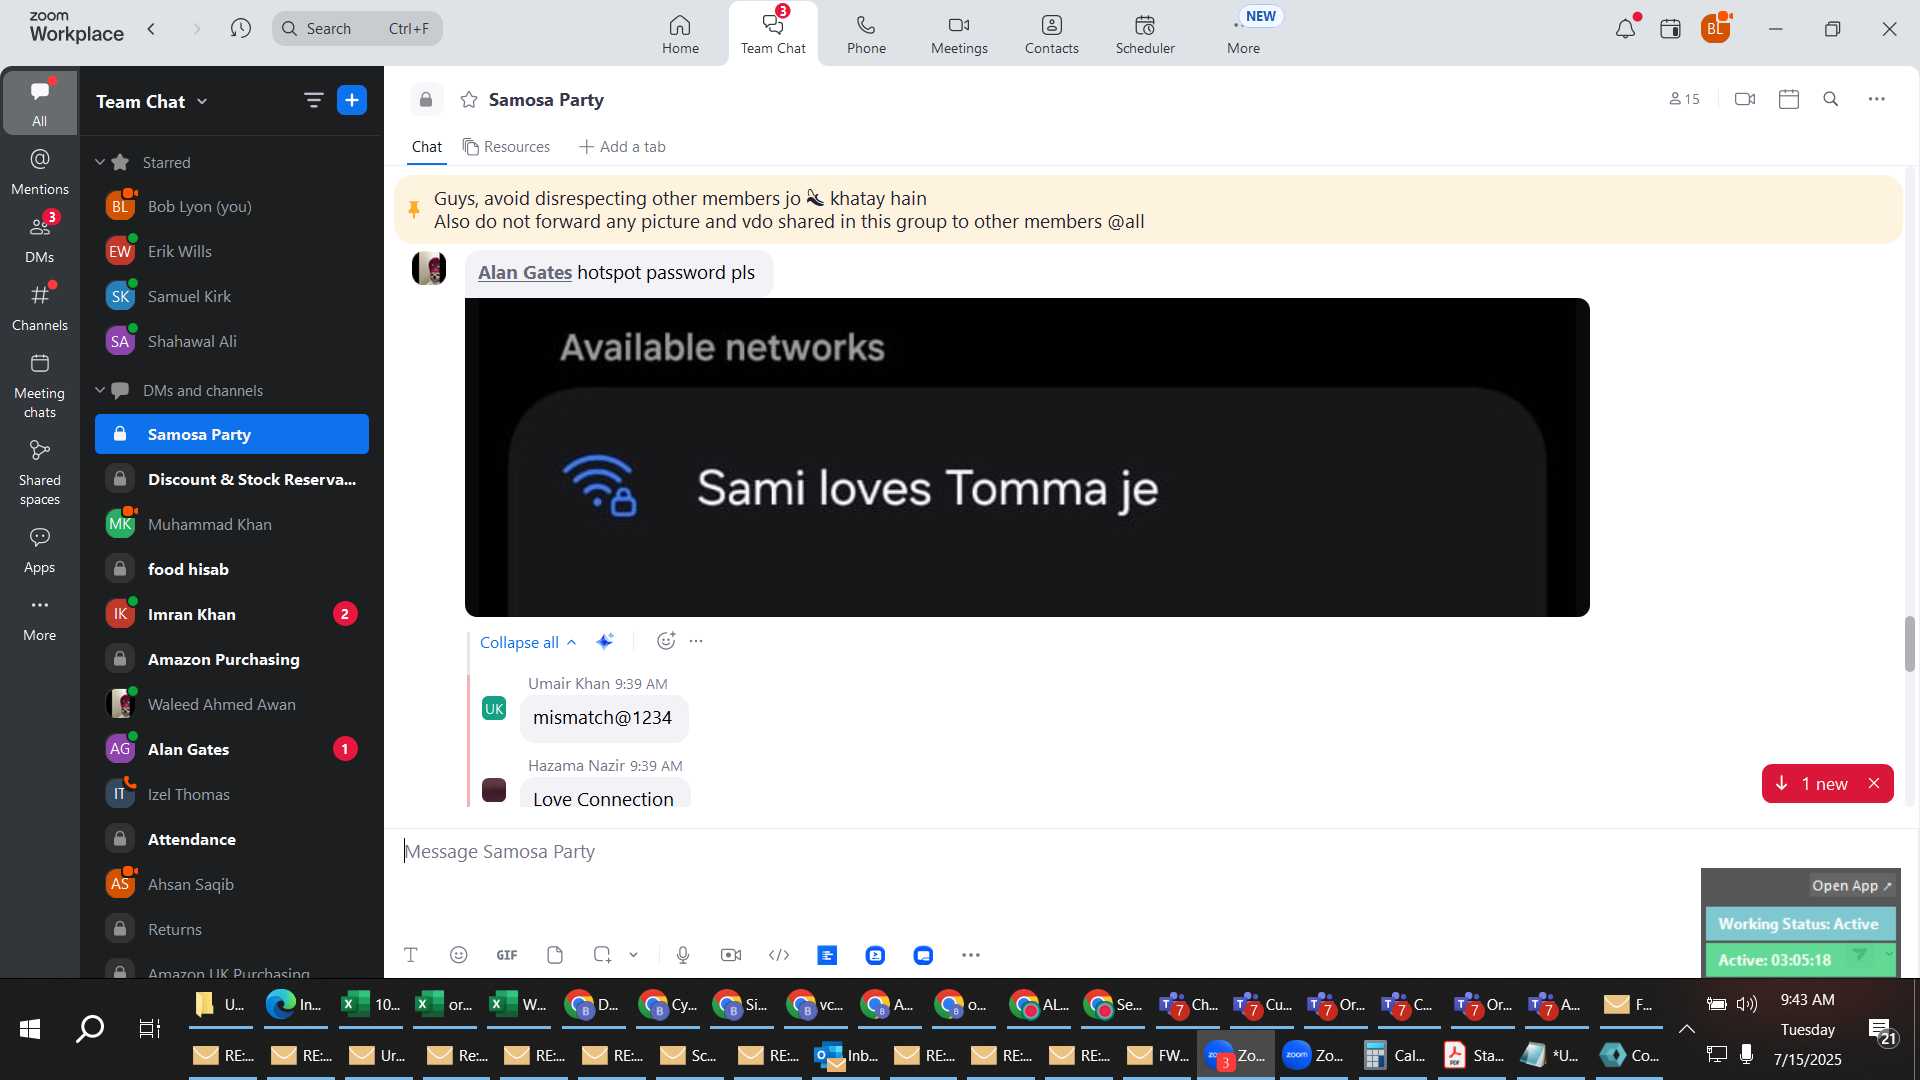Image resolution: width=1920 pixels, height=1080 pixels.
Task: Open the Available networks image
Action: [1027, 457]
